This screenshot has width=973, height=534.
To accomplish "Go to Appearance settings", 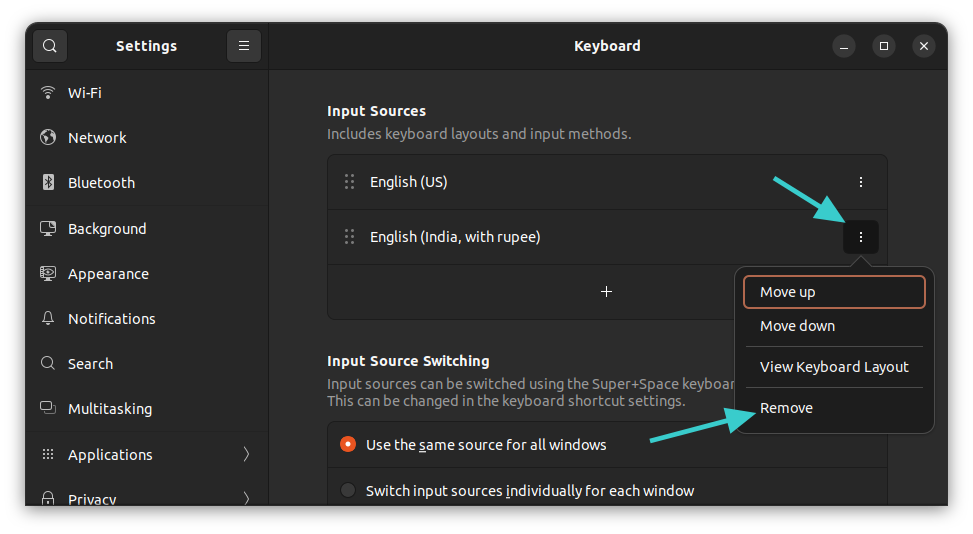I will click(108, 274).
